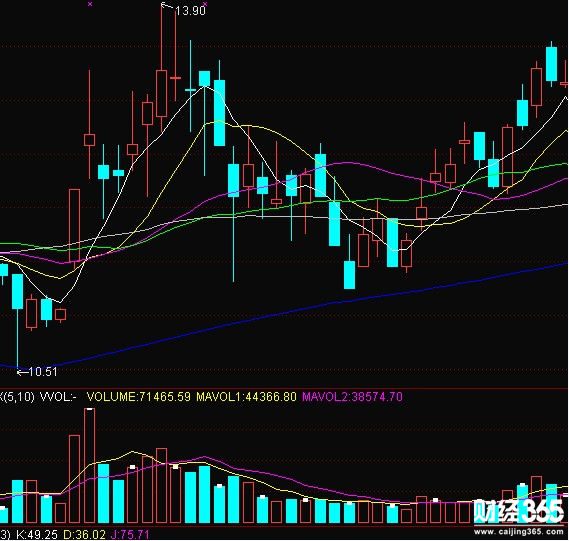Click the cyan candlestick with the 10.51 low wick
The width and height of the screenshot is (569, 541).
pos(17,321)
